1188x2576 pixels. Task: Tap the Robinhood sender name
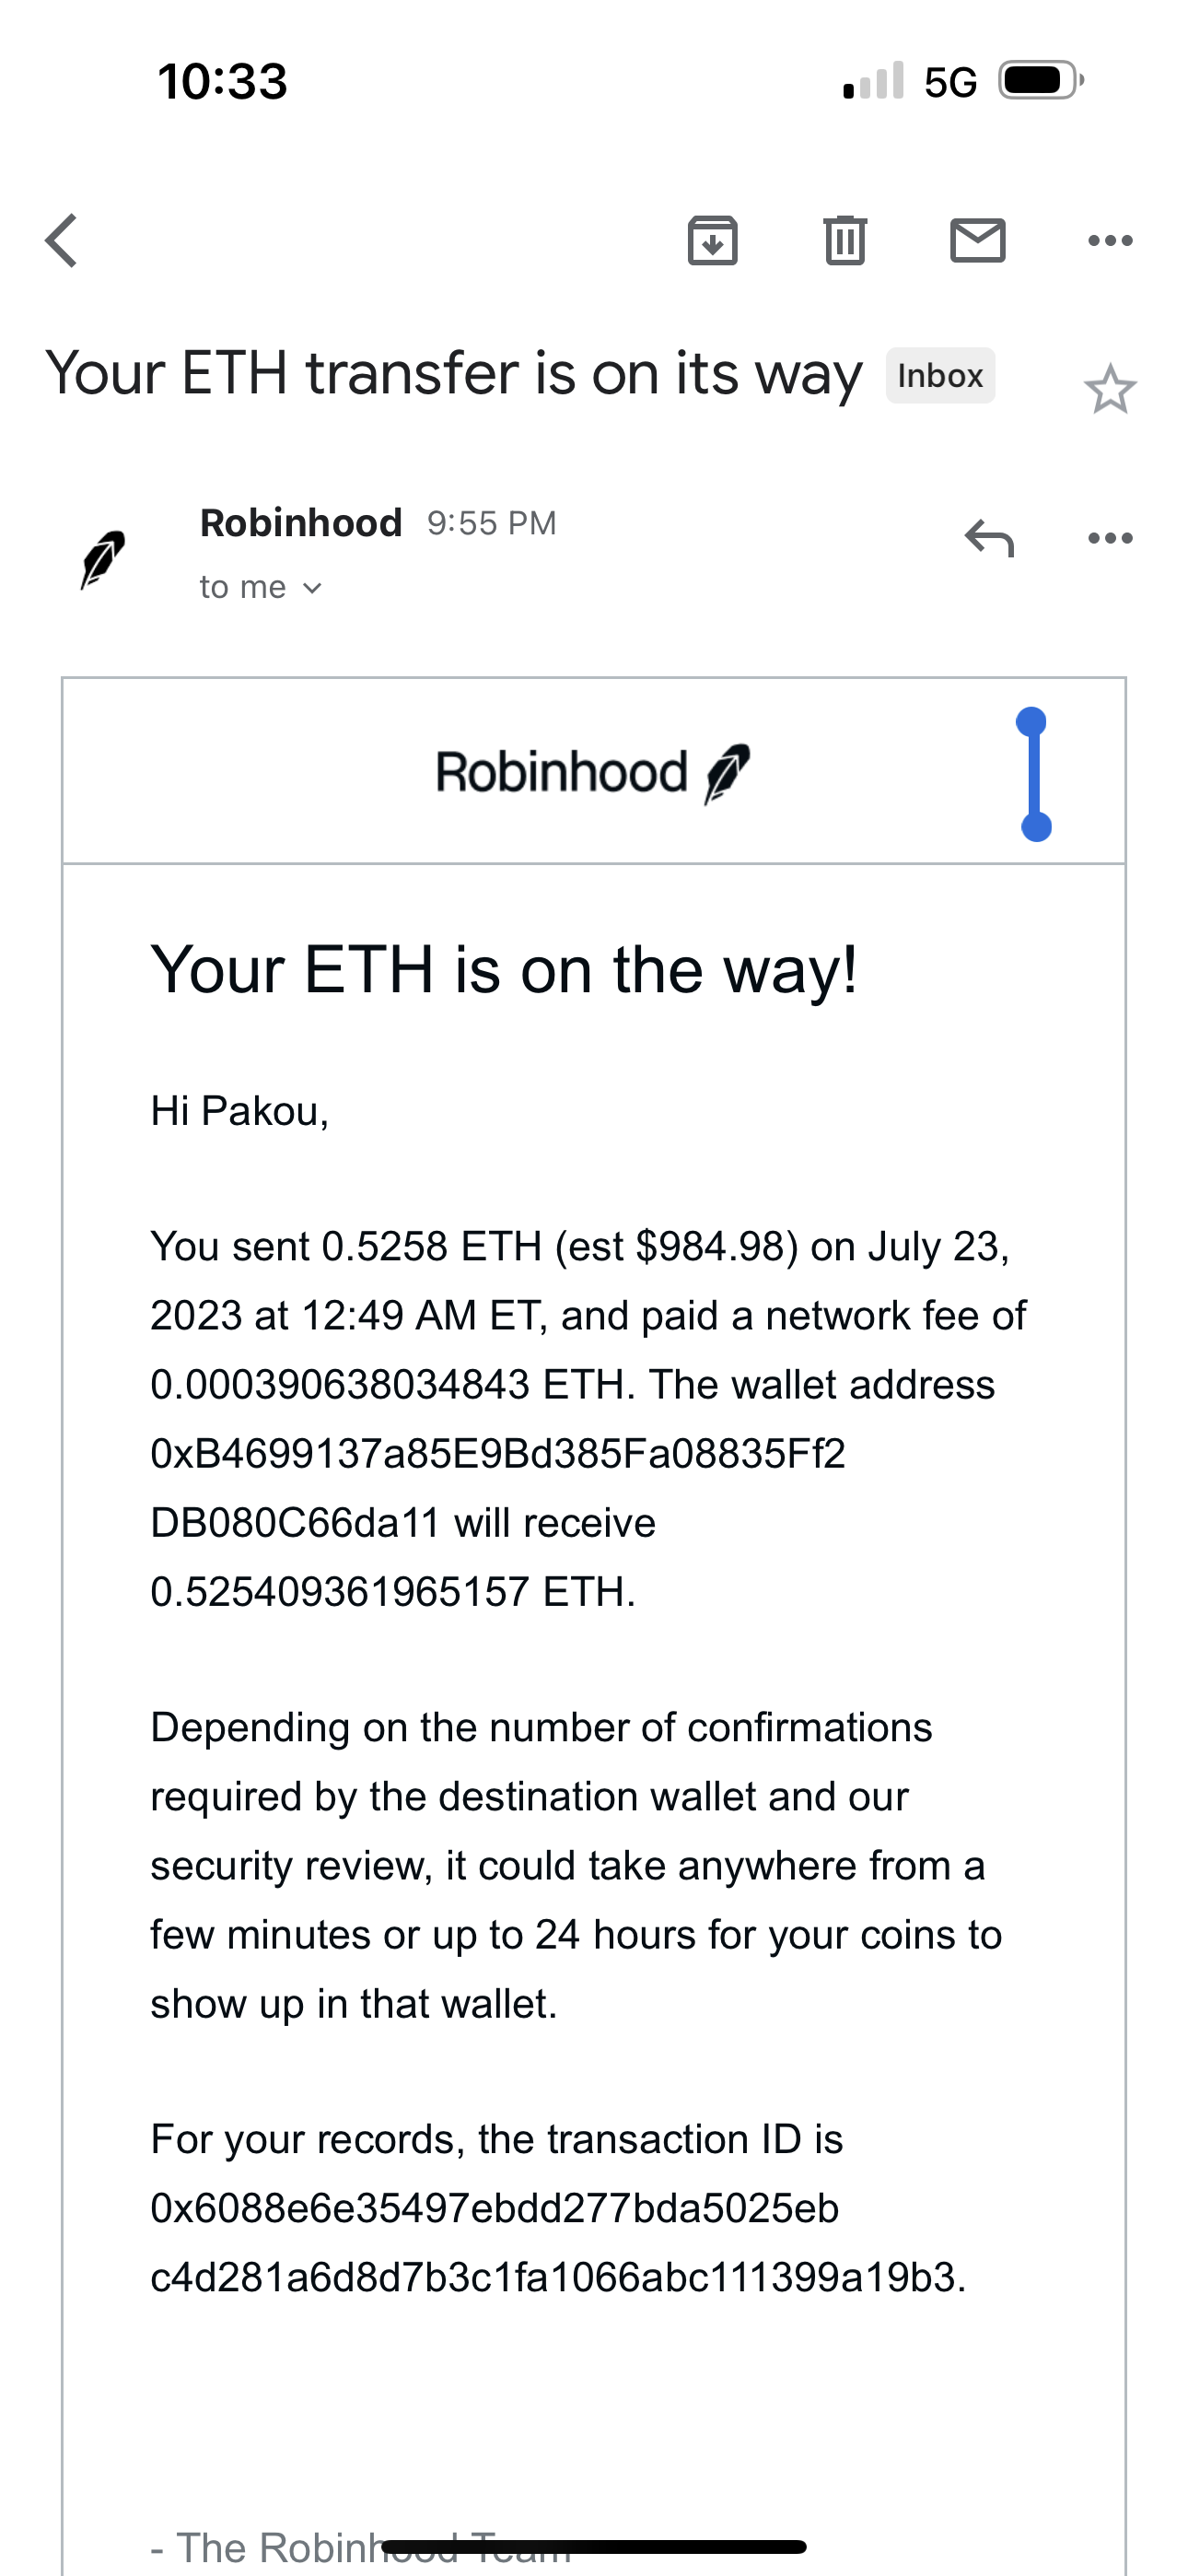click(301, 523)
